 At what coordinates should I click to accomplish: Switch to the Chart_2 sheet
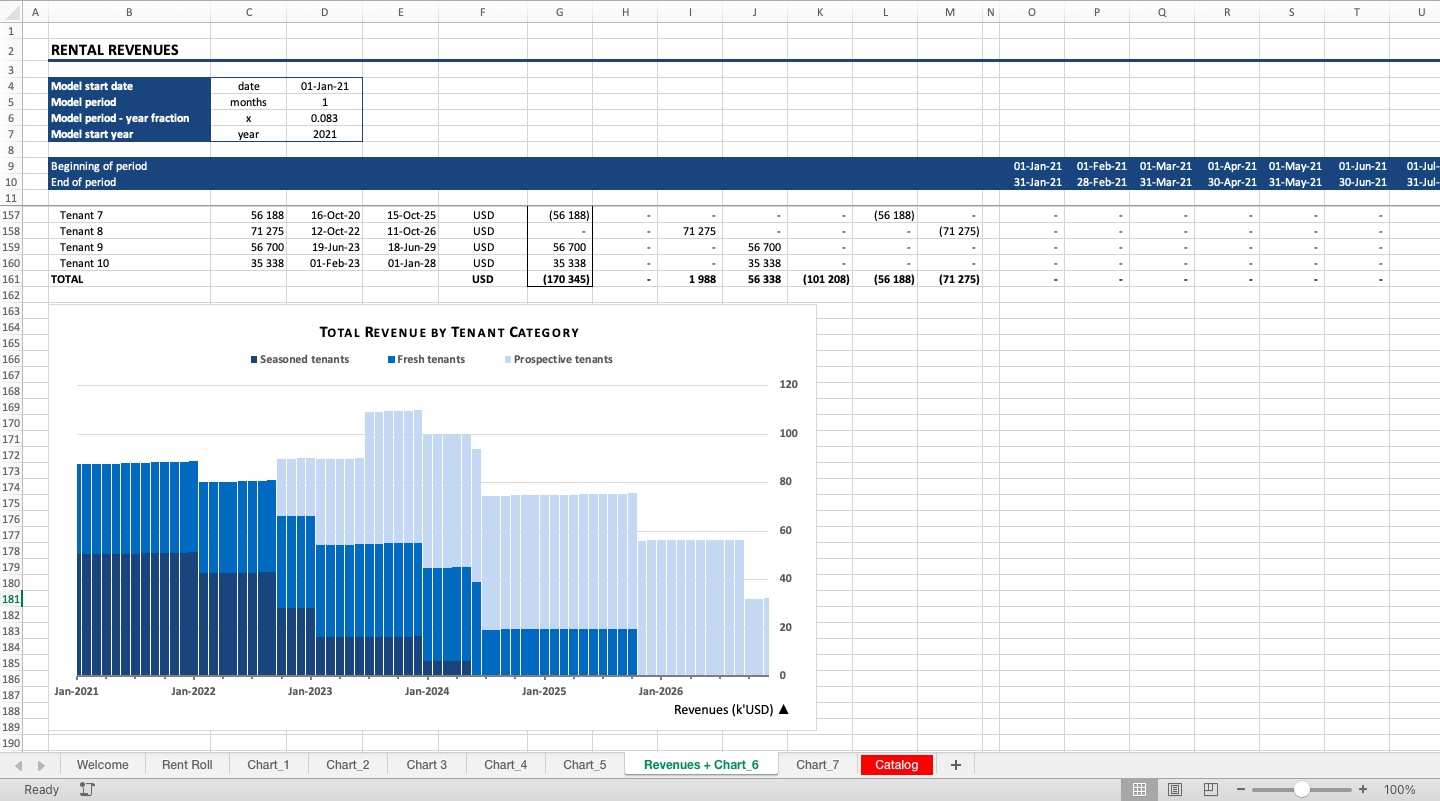(348, 765)
